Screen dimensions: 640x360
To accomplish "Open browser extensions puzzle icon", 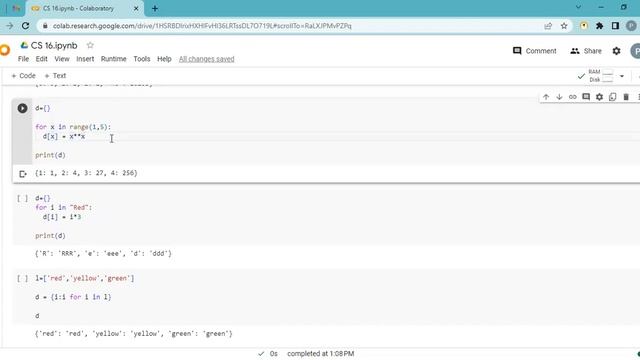I will point(599,26).
